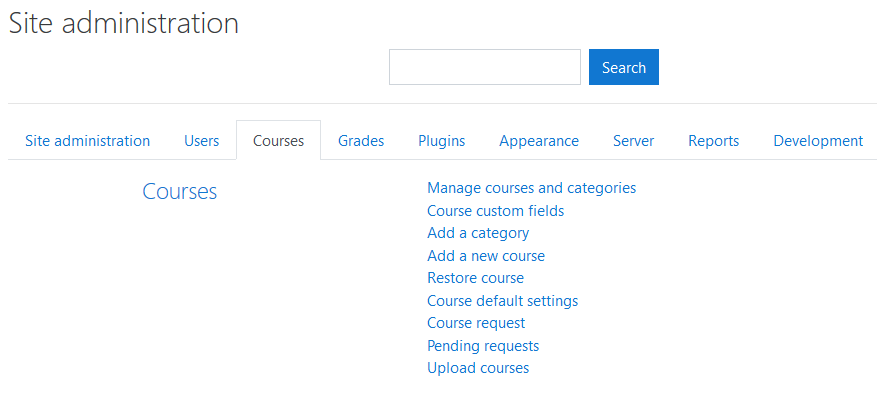Click the Add a category link
Viewport: 877px width, 396px height.
478,233
